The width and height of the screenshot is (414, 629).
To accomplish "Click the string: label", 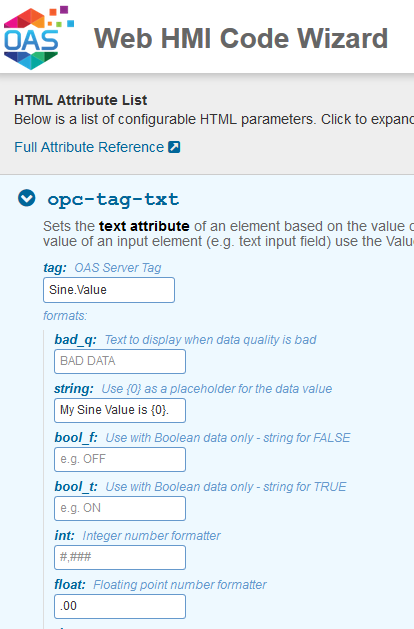I will [74, 389].
